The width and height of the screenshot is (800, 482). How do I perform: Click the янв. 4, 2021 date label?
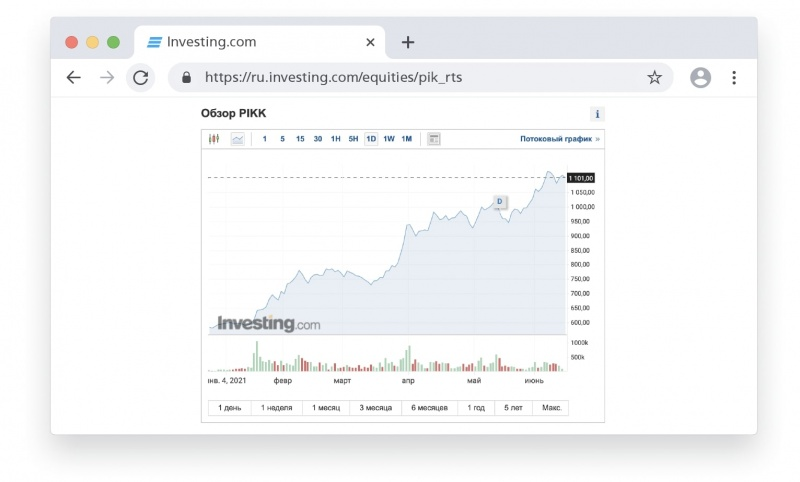[x=227, y=380]
